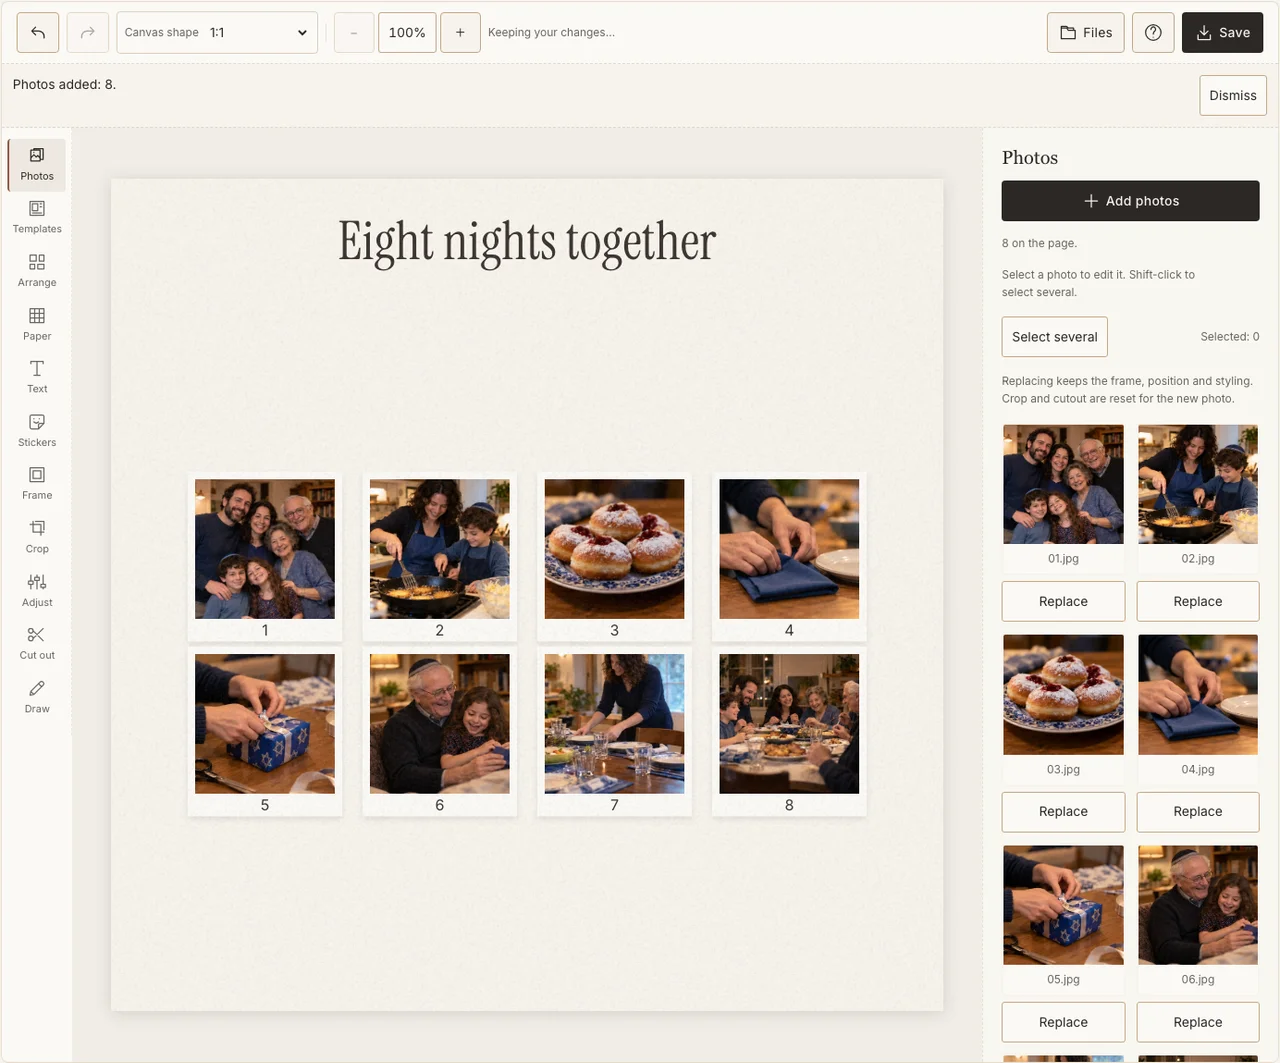Select the 04.jpg thumbnail in Photos panel
This screenshot has height=1063, width=1280.
pos(1198,695)
